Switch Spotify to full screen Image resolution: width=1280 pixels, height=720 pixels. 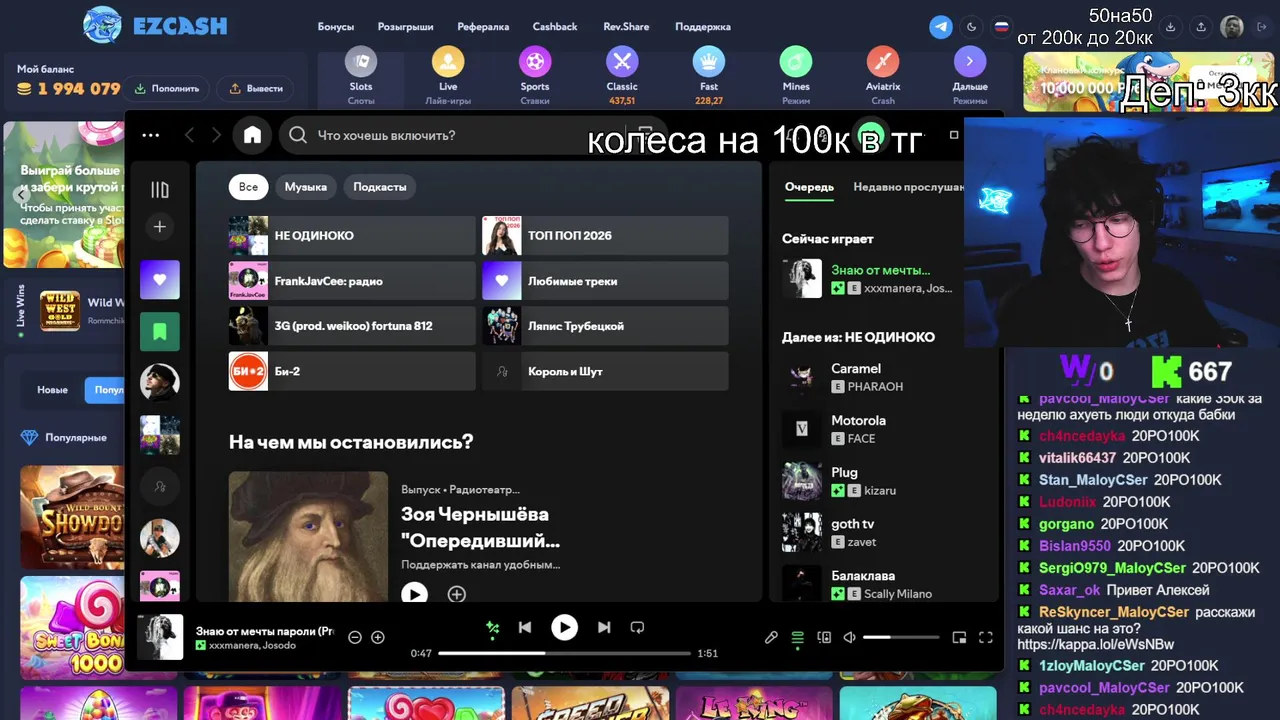click(x=985, y=637)
